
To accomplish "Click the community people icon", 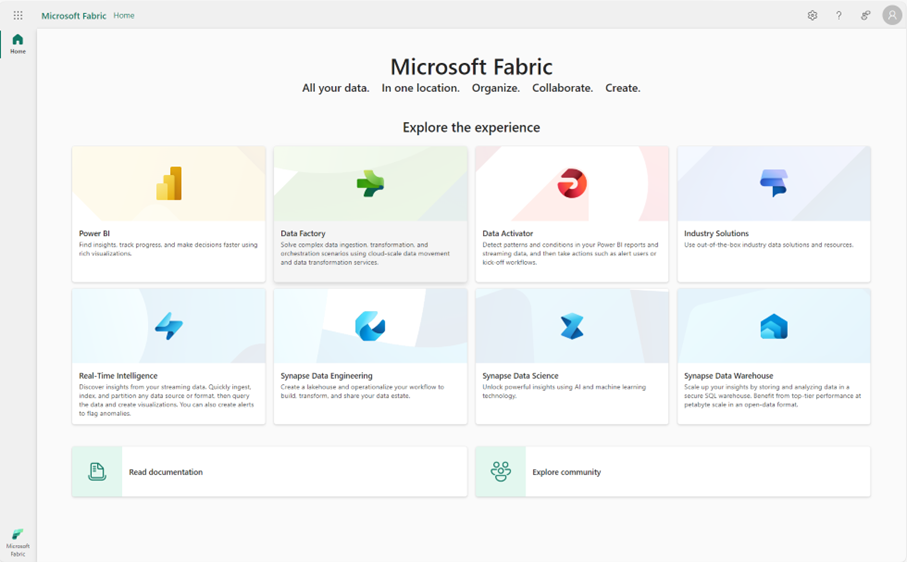I will click(x=500, y=472).
